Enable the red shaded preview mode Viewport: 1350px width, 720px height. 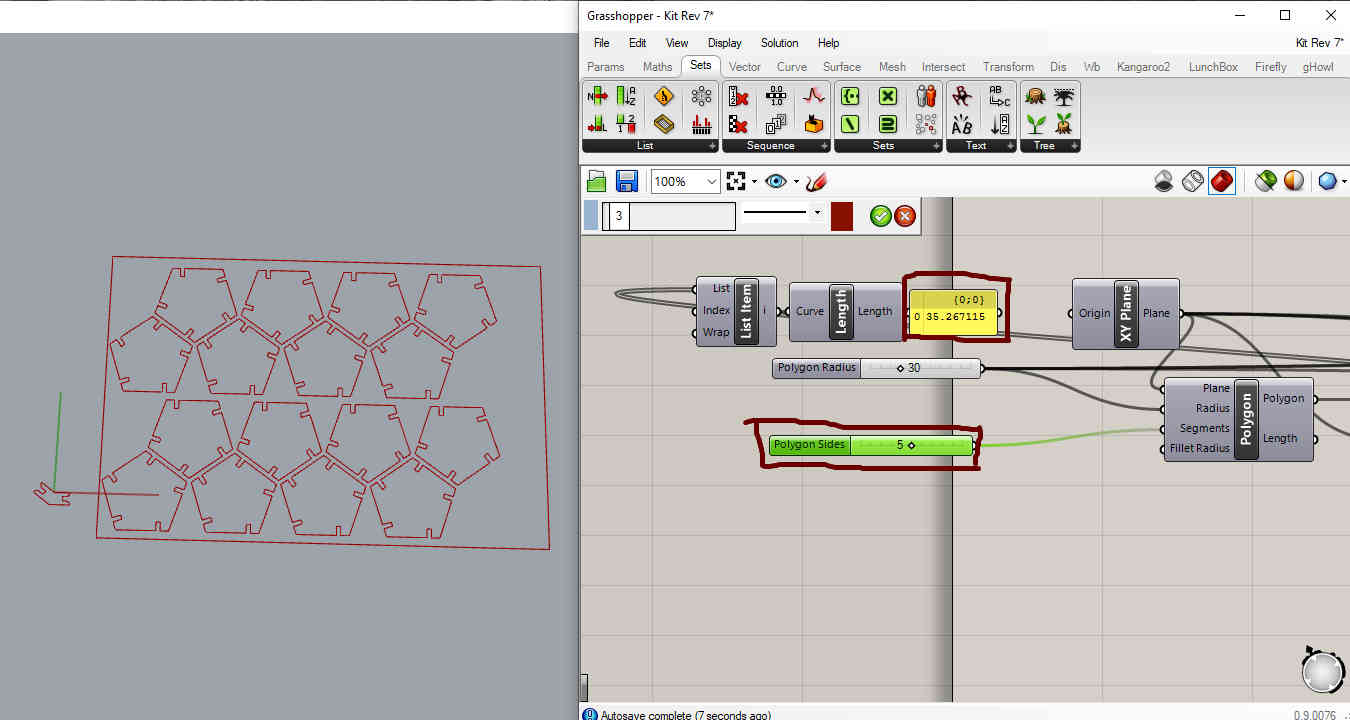(x=1222, y=181)
